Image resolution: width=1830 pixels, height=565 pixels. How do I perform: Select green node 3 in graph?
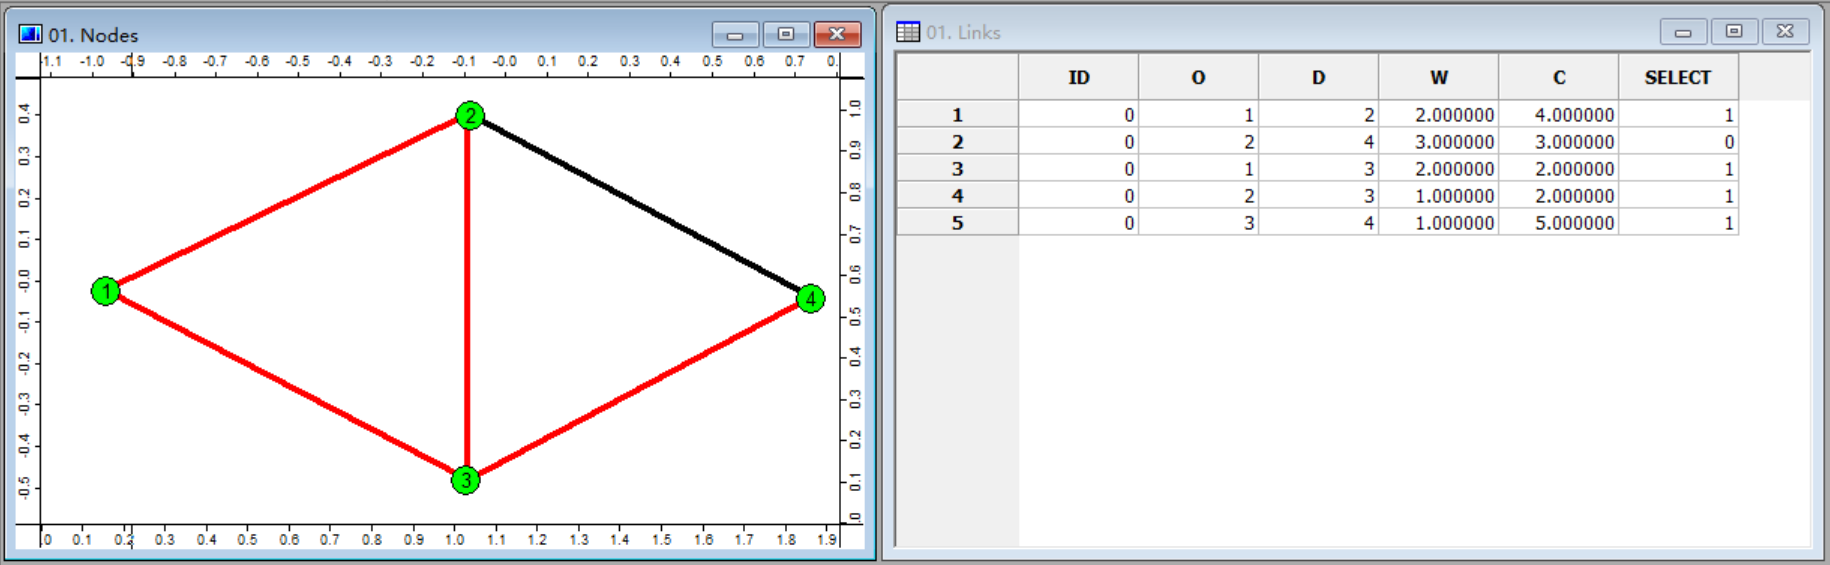tap(465, 480)
